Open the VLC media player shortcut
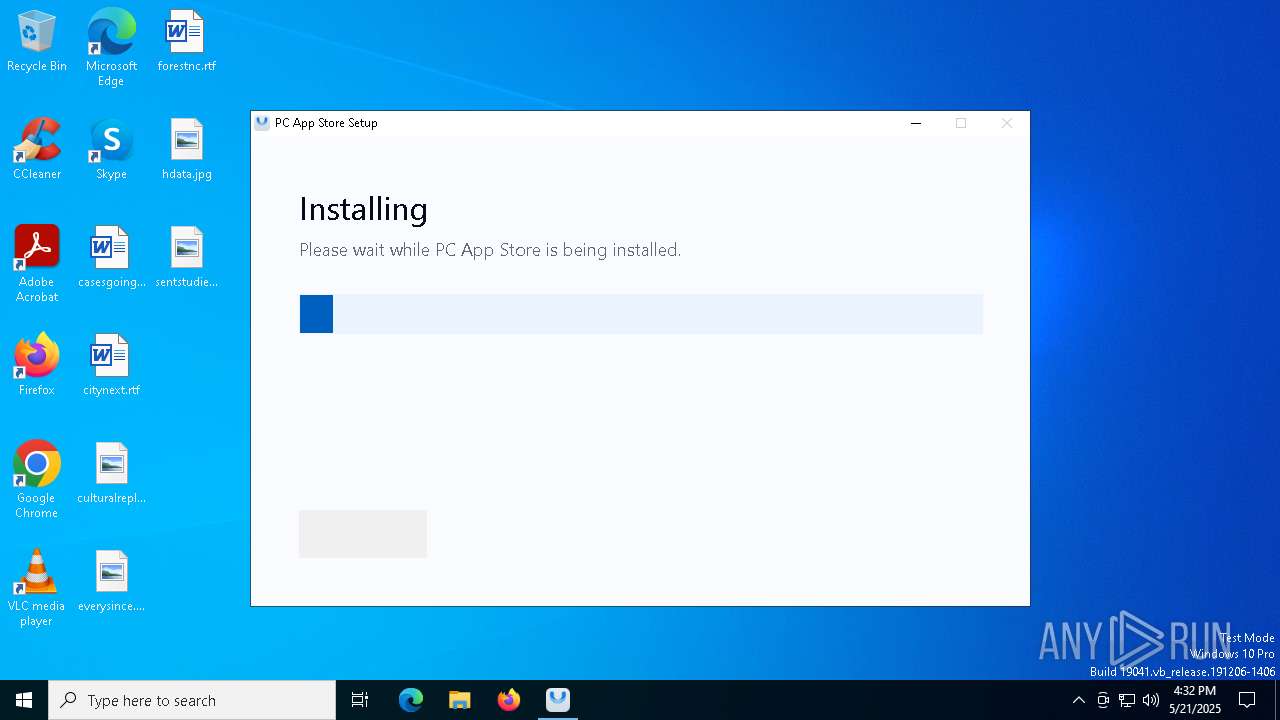Viewport: 1280px width, 720px height. tap(37, 588)
